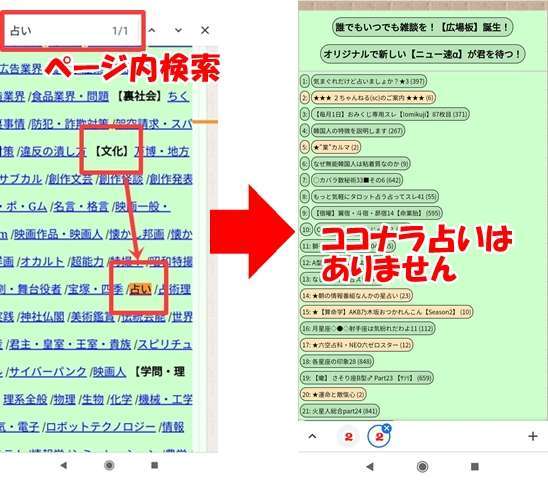Open the 映画作品・映画人 board link
The image size is (548, 480).
[x=58, y=234]
